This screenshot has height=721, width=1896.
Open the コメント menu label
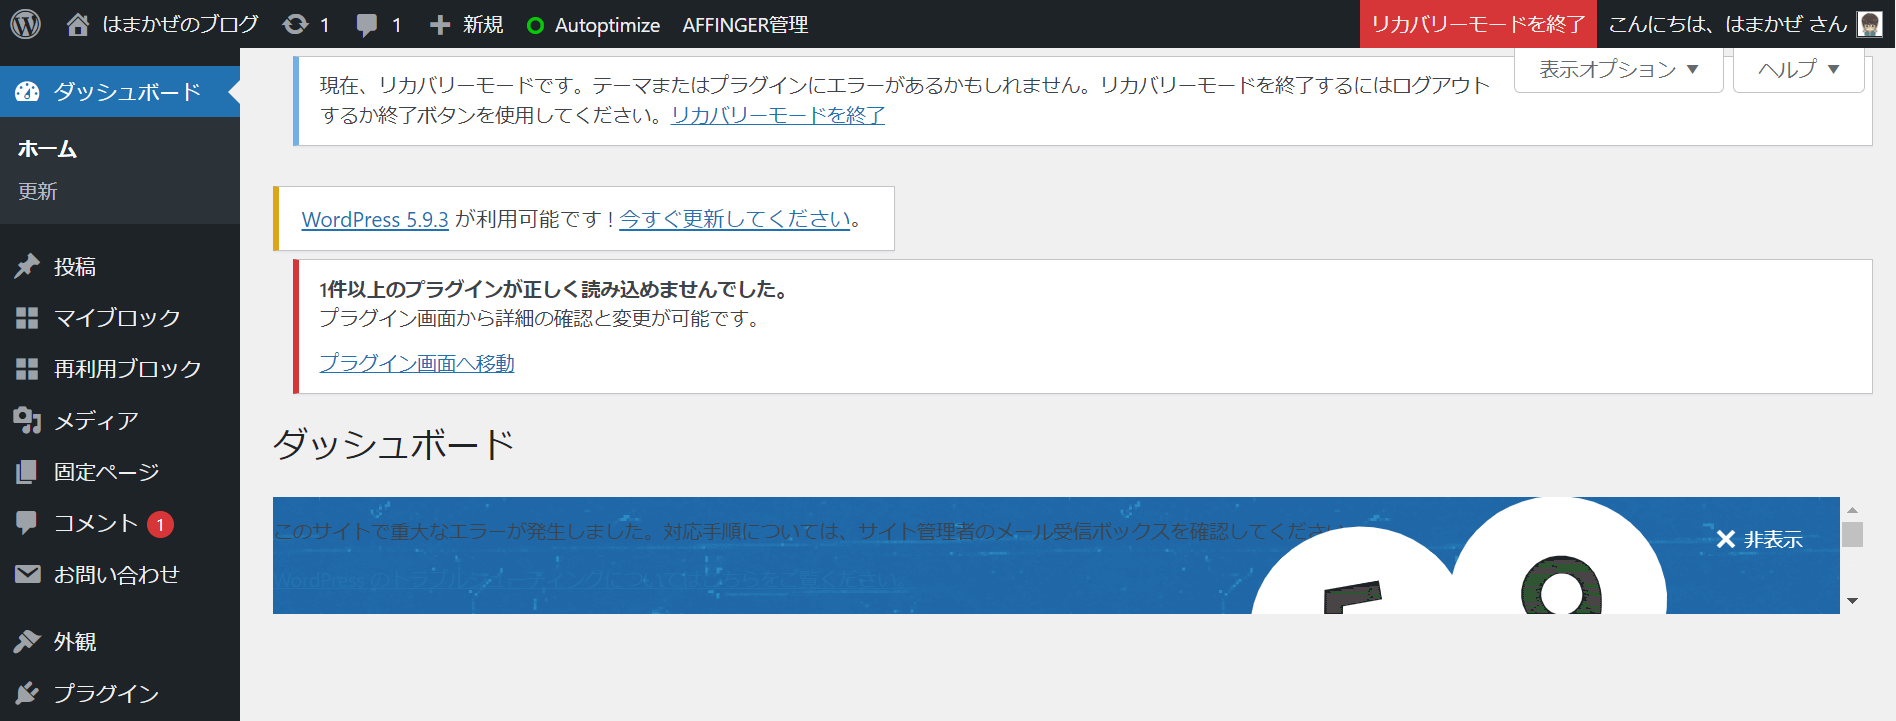(x=96, y=523)
